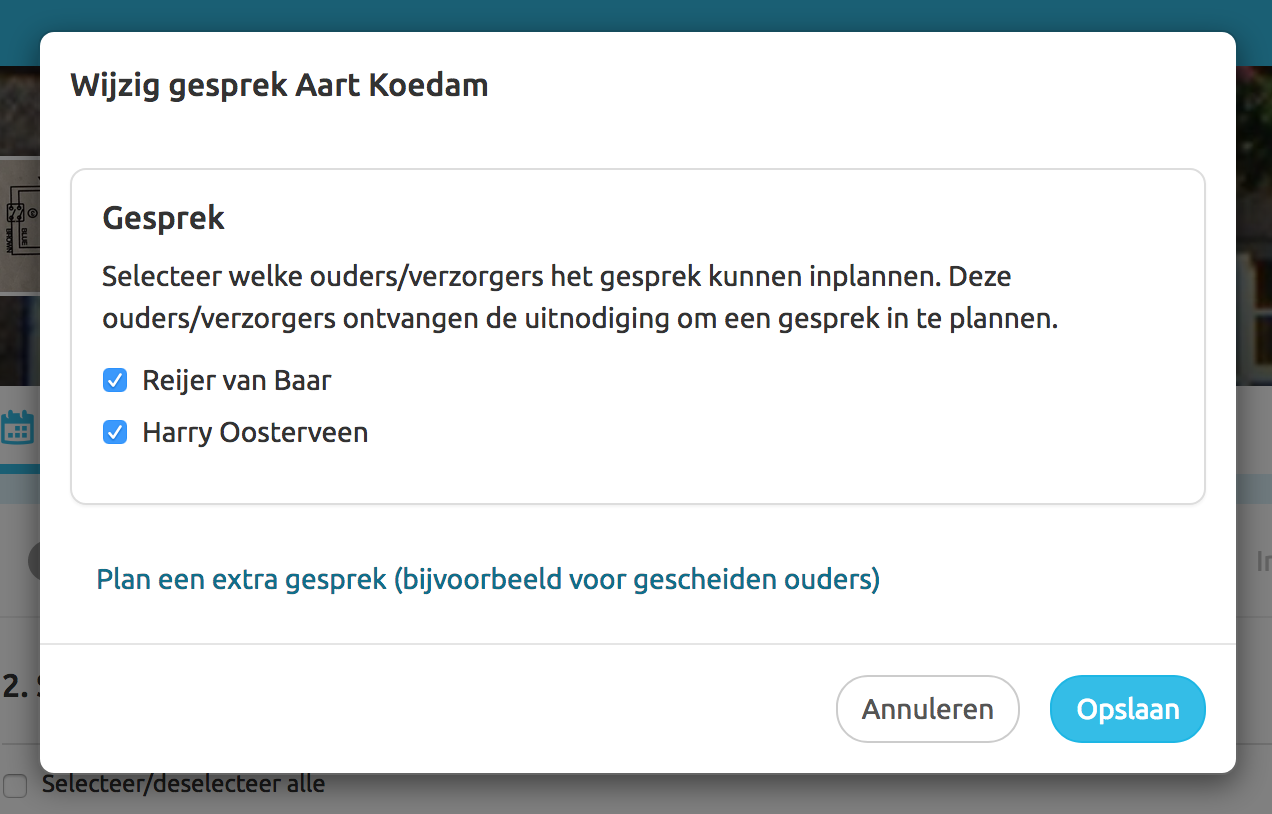Click the wiring diagram thumbnail
The height and width of the screenshot is (814, 1272).
(19, 225)
